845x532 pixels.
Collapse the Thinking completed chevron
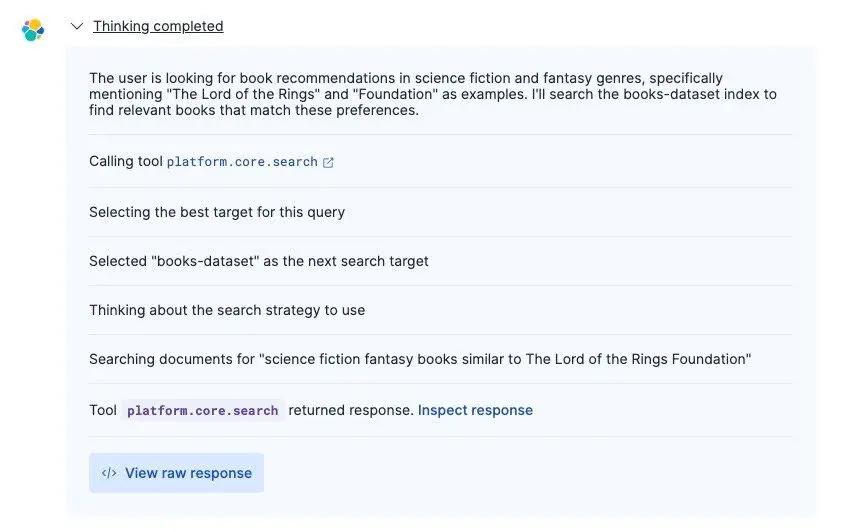click(x=77, y=27)
